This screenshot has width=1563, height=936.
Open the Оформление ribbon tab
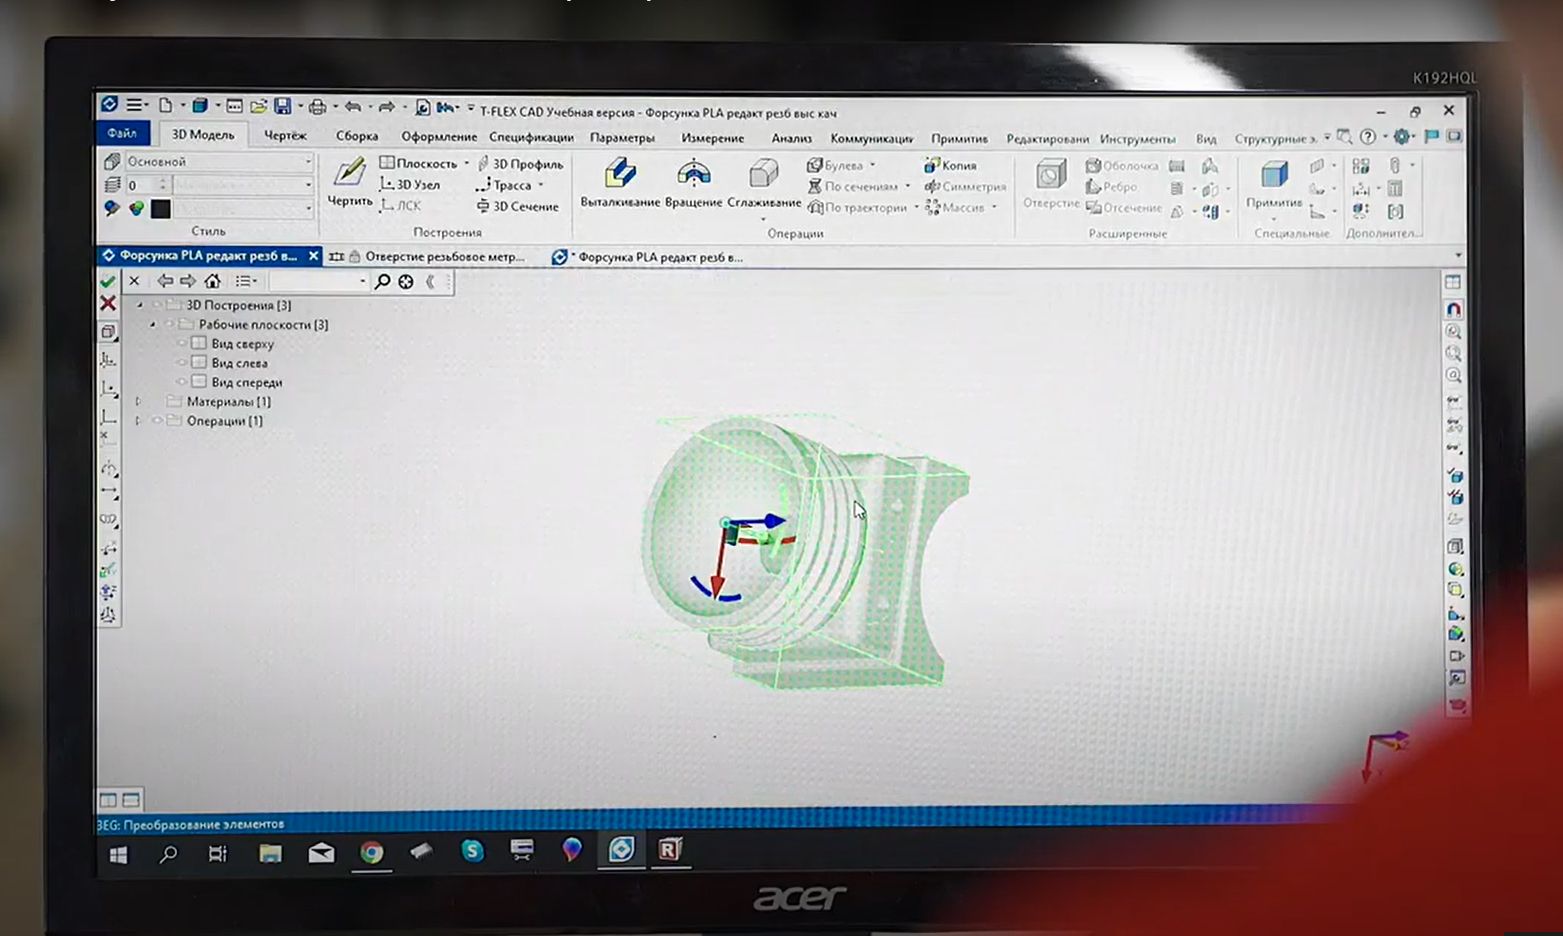(x=439, y=137)
